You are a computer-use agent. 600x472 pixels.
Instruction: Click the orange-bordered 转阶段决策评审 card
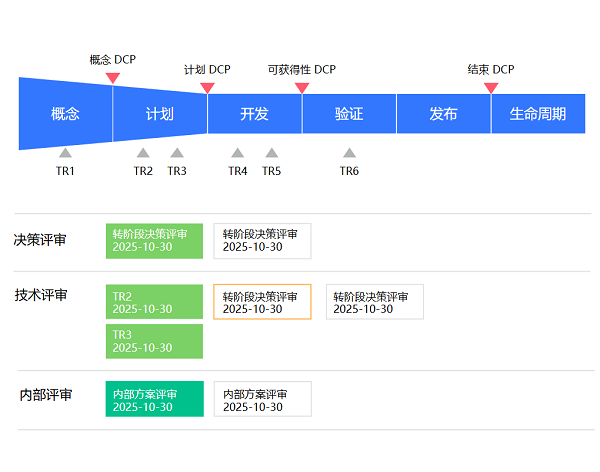[x=262, y=302]
